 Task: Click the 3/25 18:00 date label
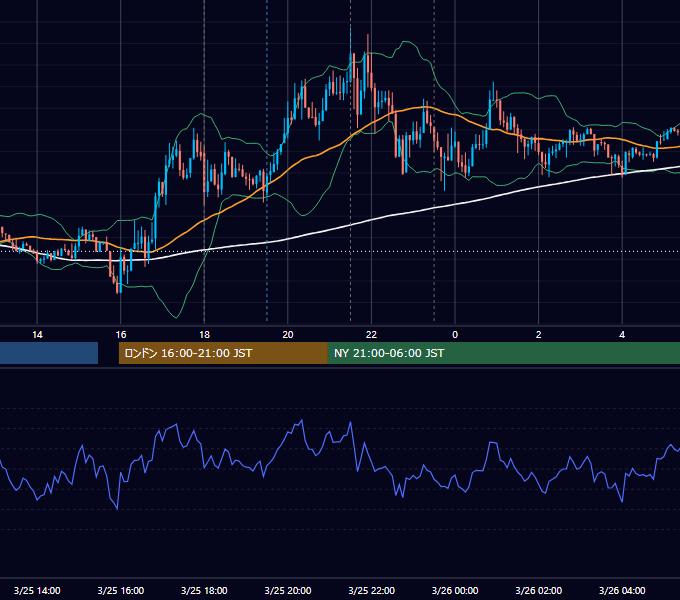tap(204, 590)
